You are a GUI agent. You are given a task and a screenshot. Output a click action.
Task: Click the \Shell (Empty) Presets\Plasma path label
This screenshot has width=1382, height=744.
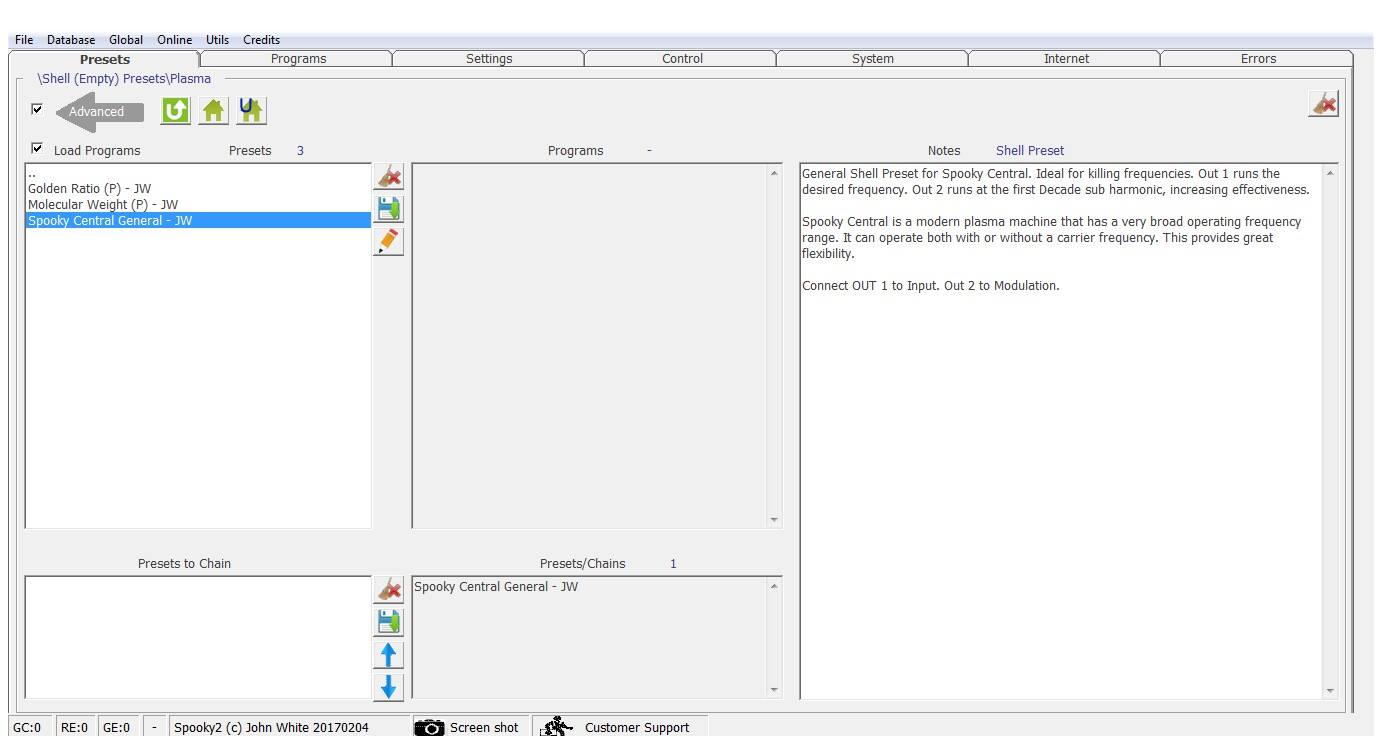pyautogui.click(x=124, y=78)
